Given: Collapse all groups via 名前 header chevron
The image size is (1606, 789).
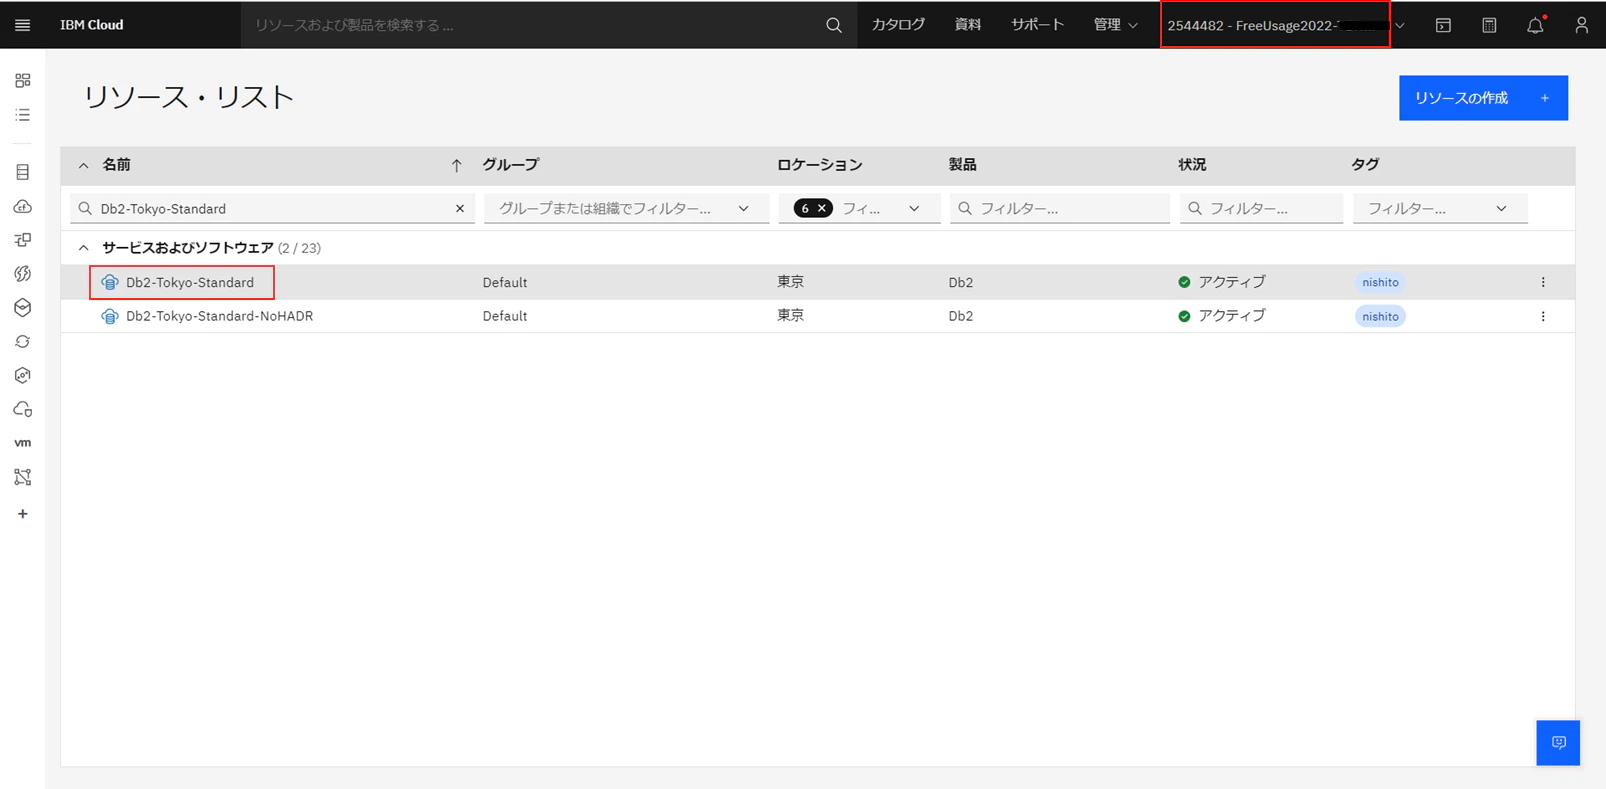Looking at the screenshot, I should point(83,165).
